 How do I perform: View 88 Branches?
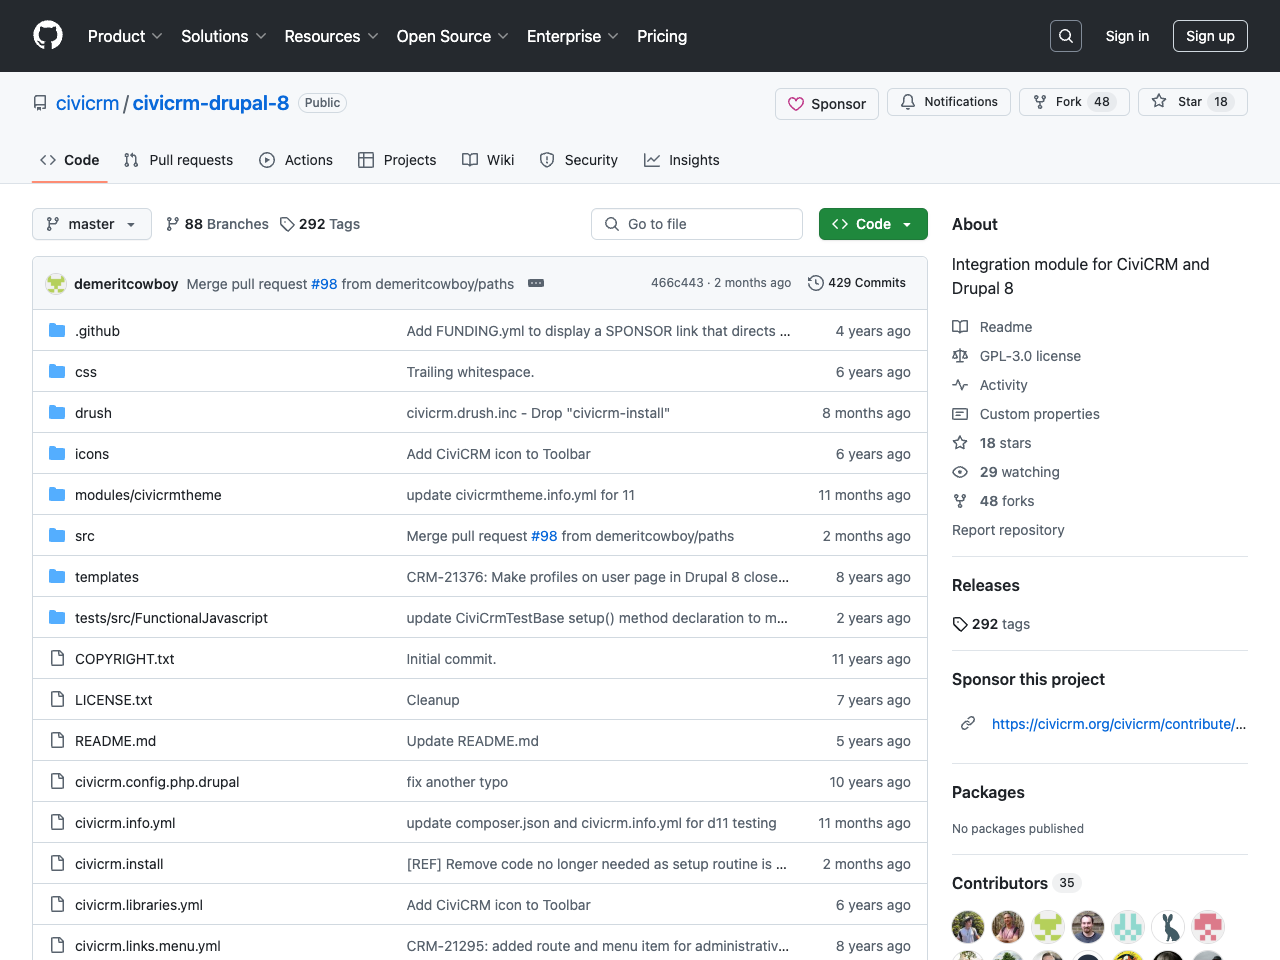(x=217, y=224)
